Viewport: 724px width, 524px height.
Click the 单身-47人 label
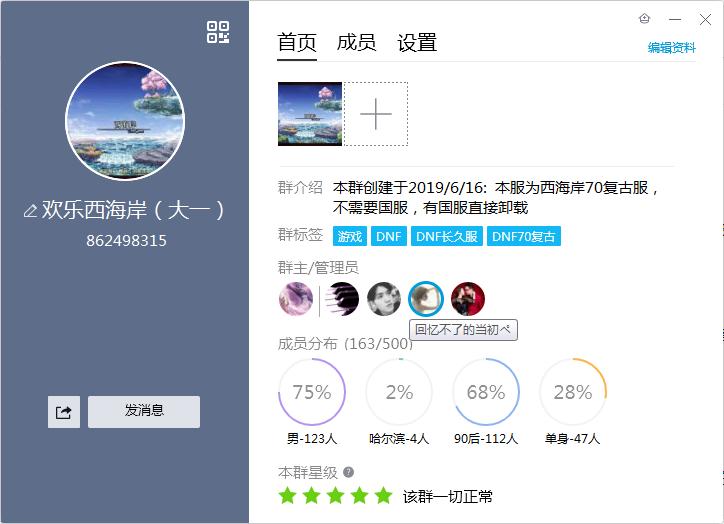tap(573, 438)
